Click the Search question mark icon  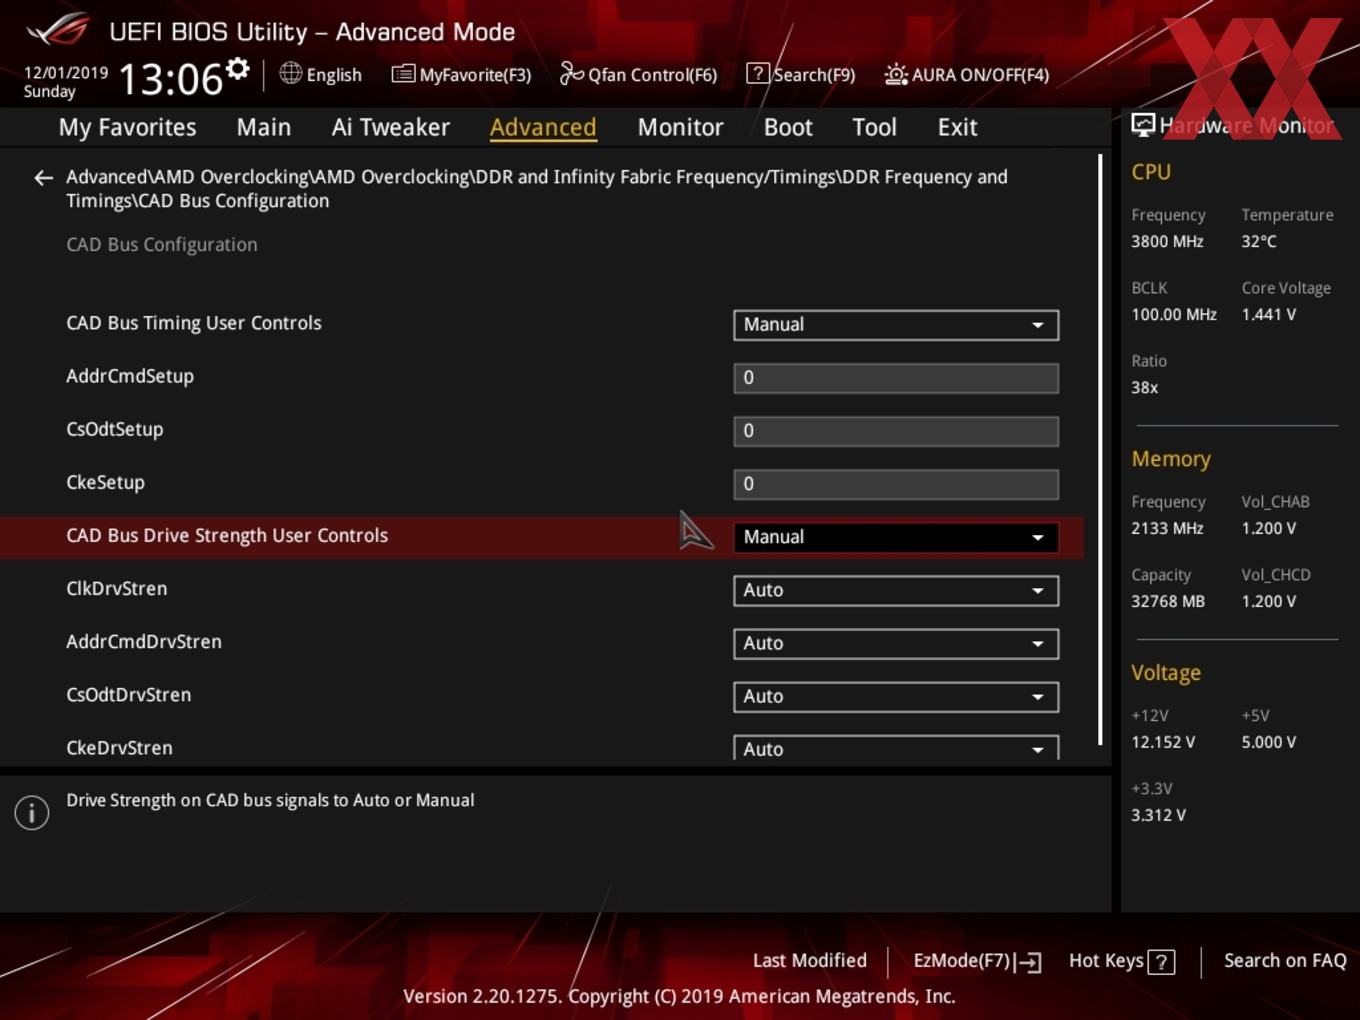coord(758,74)
